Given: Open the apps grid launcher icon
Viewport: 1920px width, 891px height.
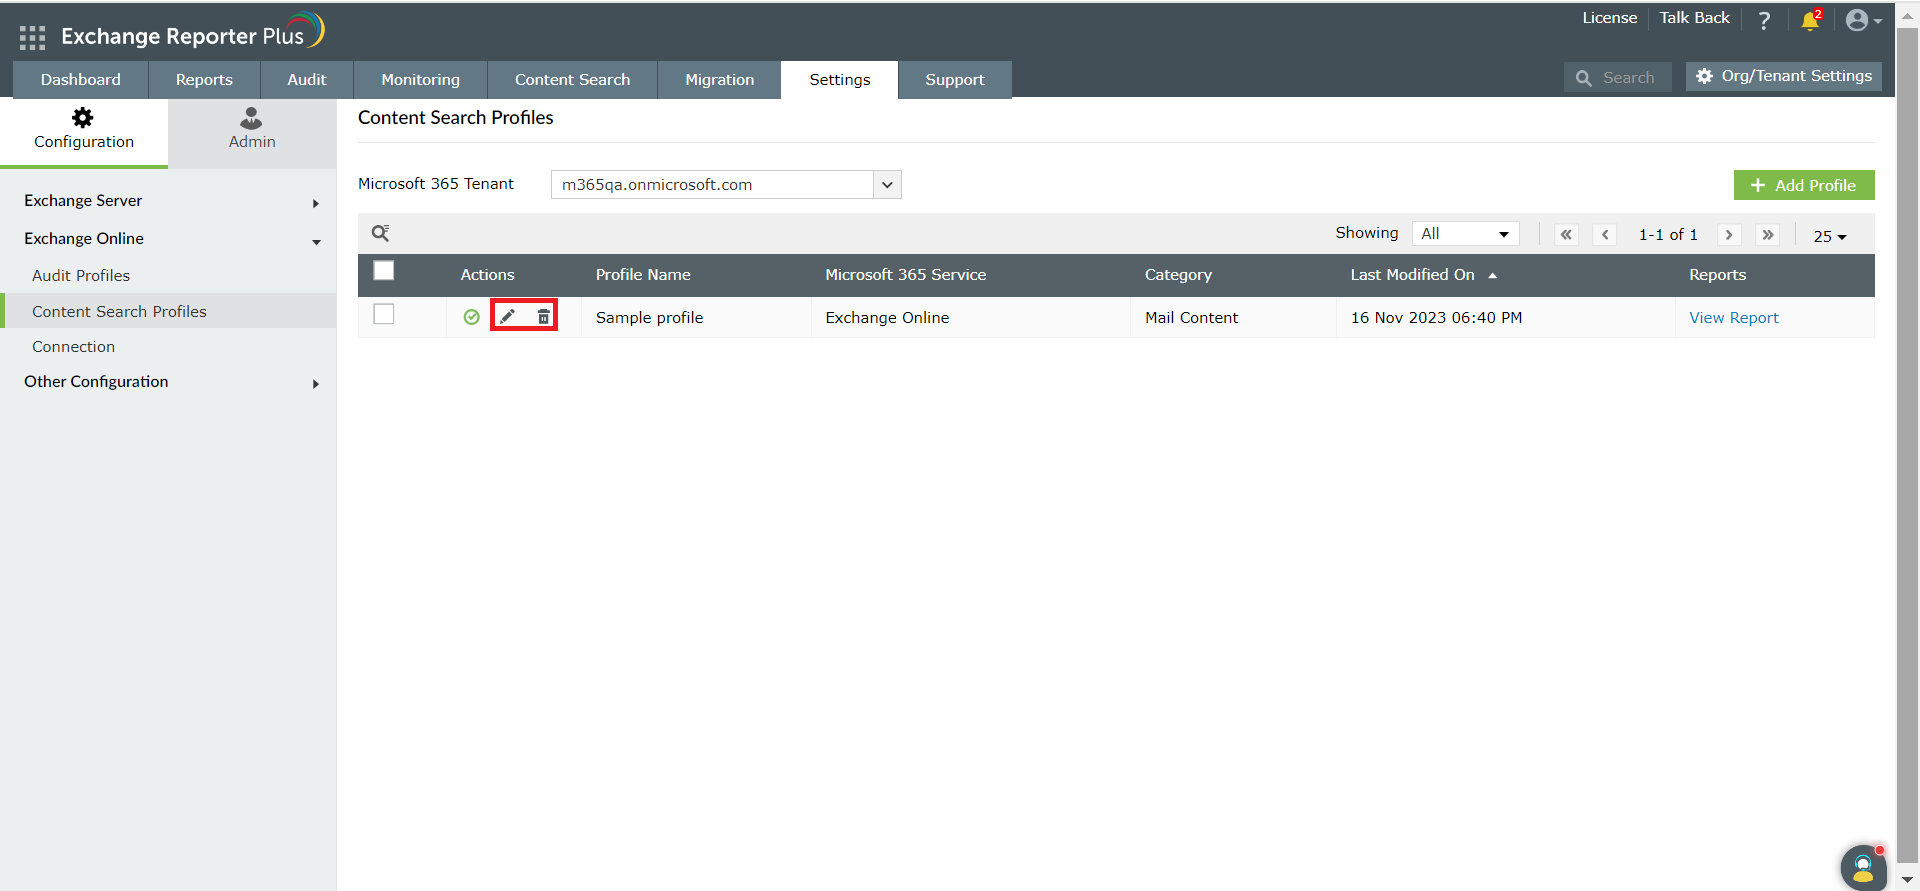Looking at the screenshot, I should tap(32, 38).
